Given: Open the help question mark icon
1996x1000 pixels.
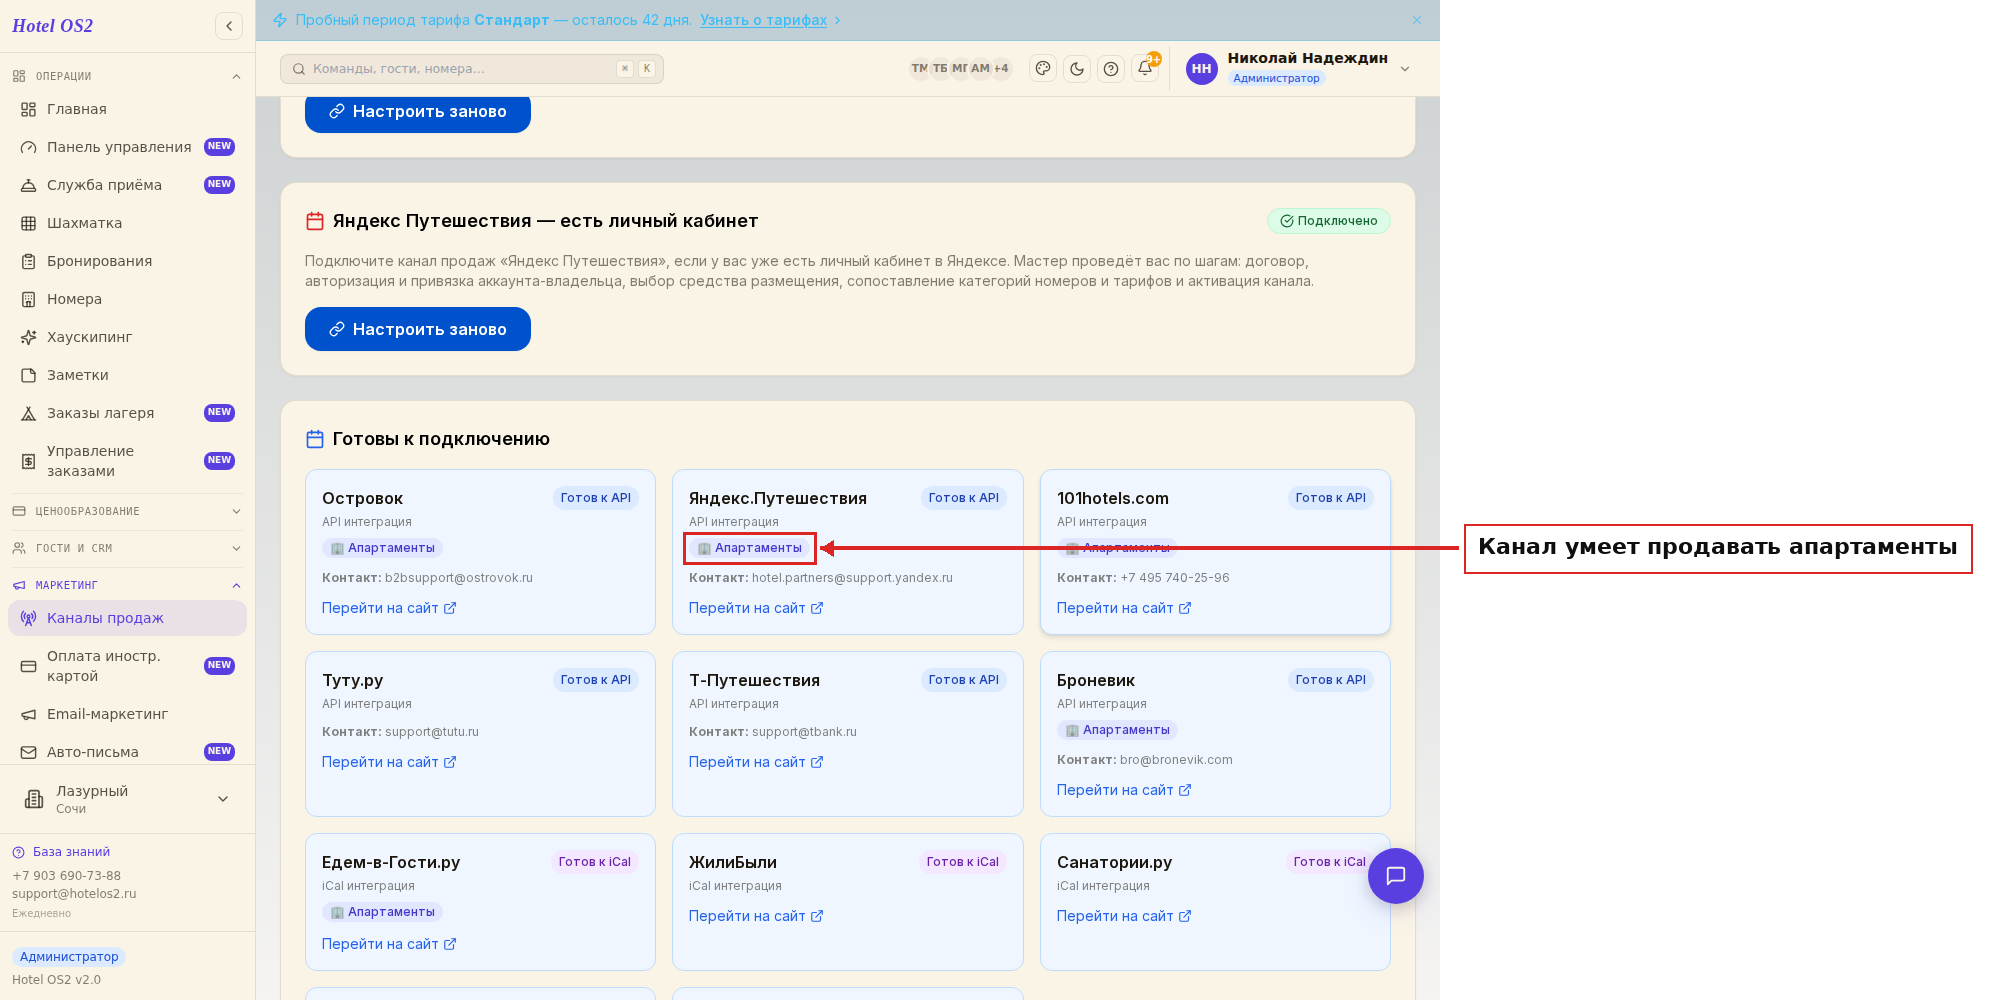Looking at the screenshot, I should (x=1111, y=68).
